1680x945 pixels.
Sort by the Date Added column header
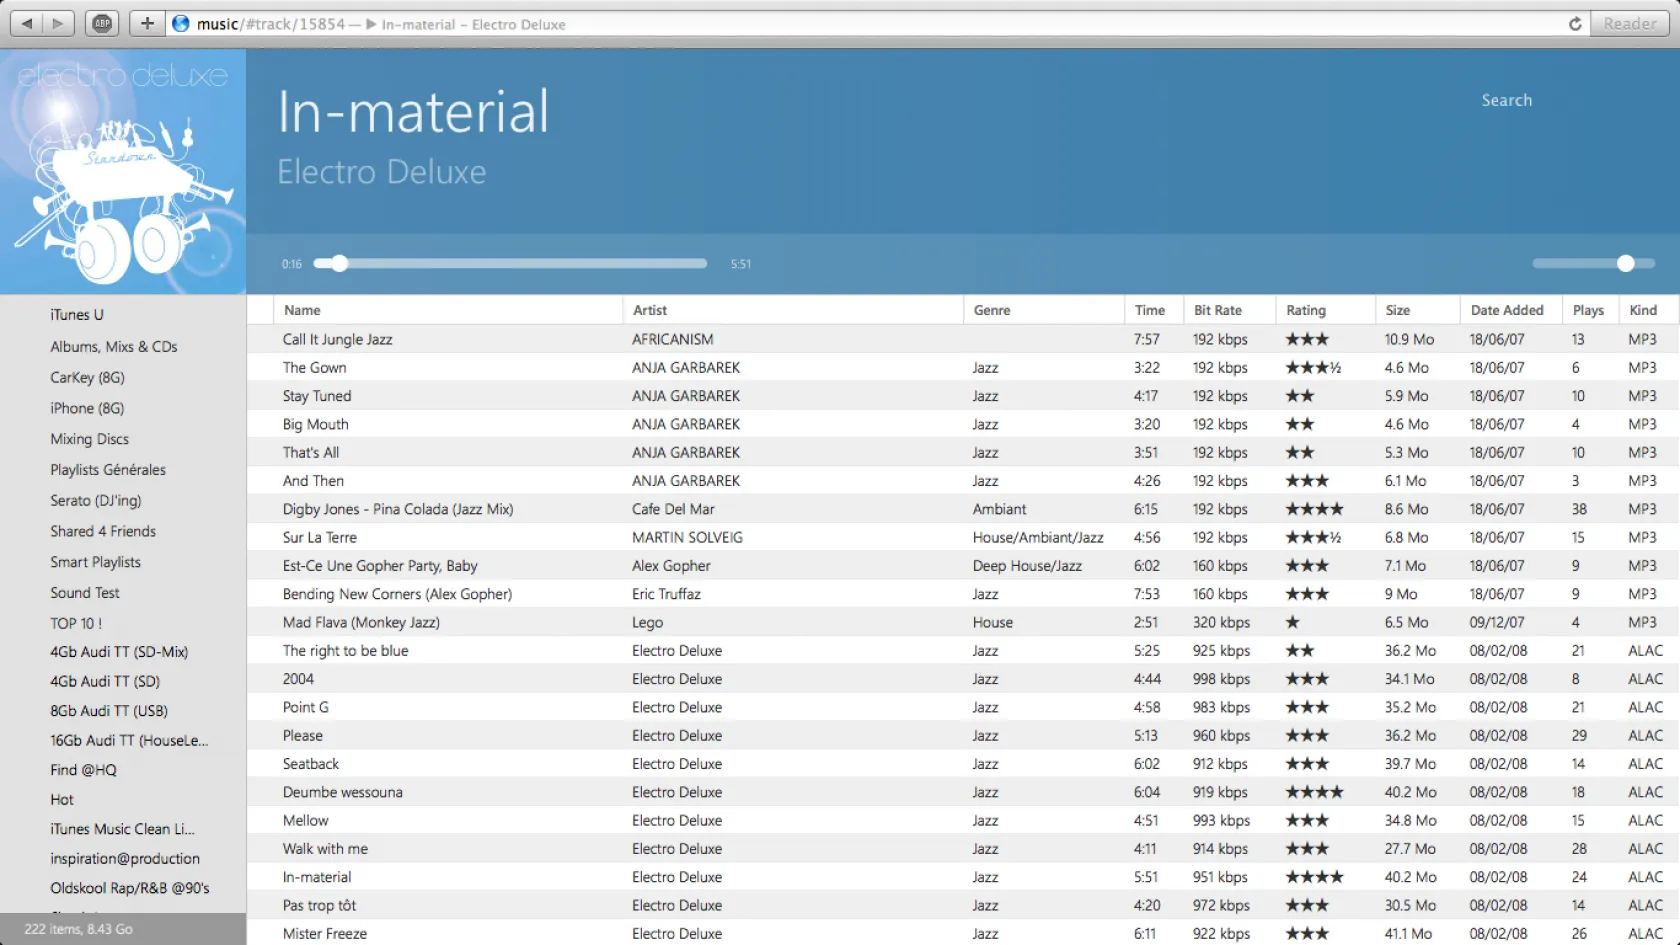[x=1506, y=310]
